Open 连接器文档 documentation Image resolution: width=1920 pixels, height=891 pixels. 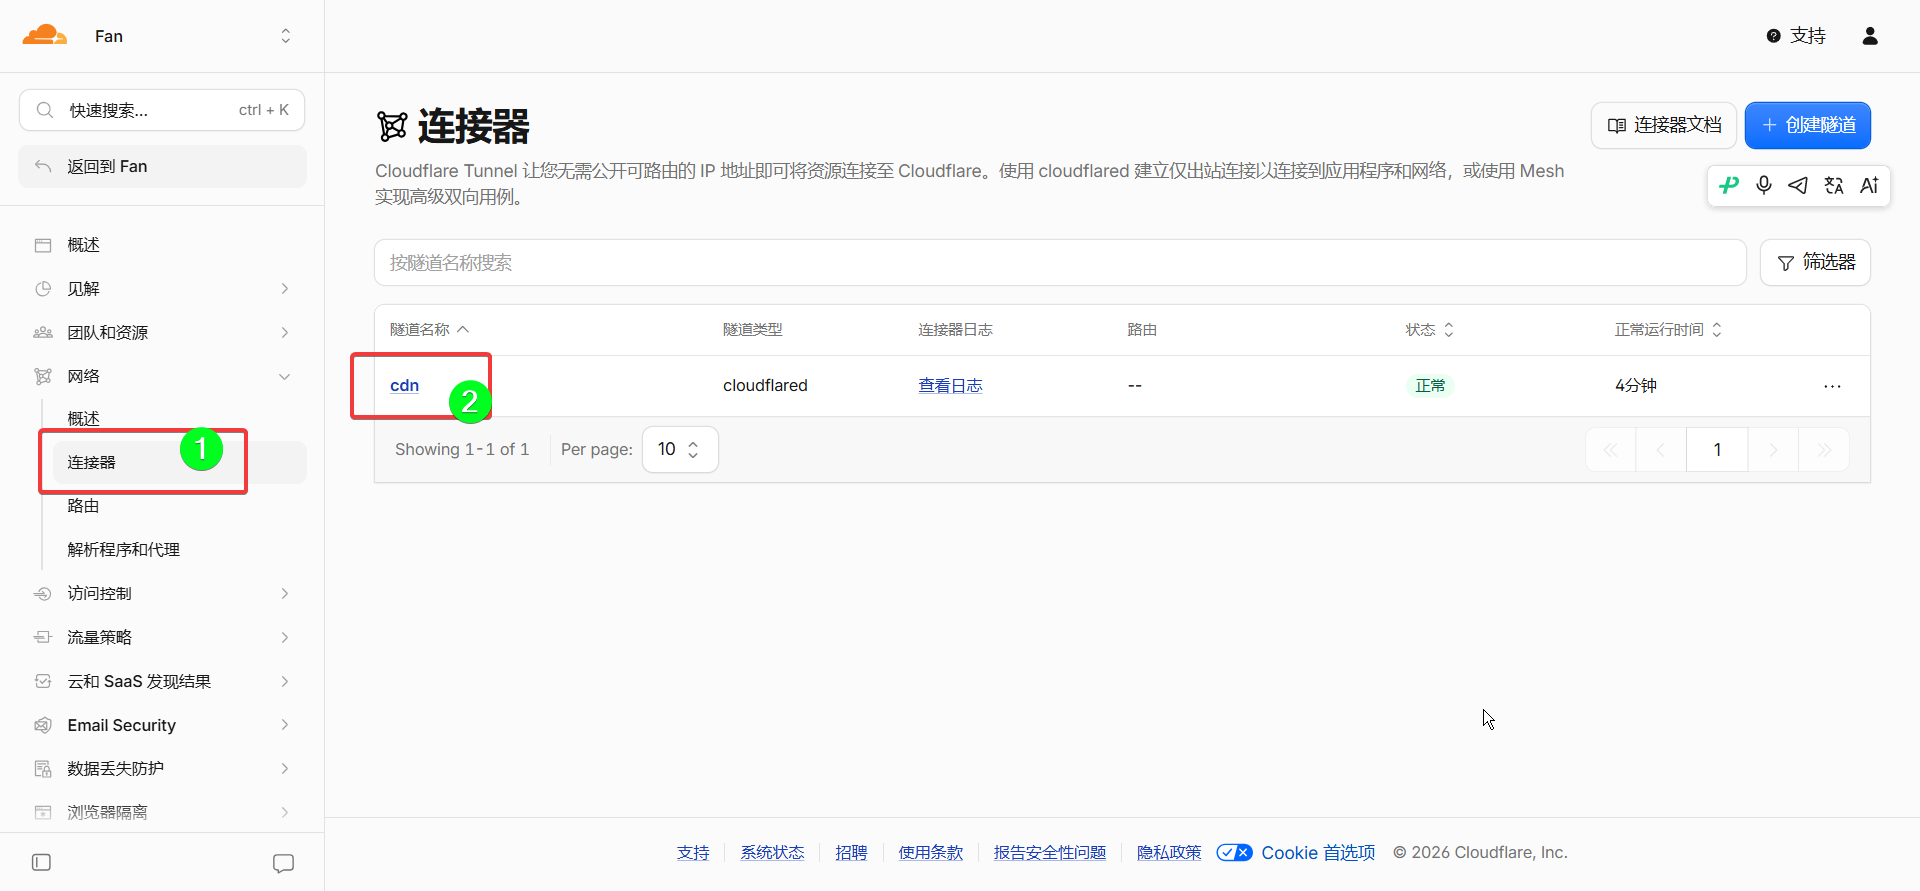point(1664,125)
